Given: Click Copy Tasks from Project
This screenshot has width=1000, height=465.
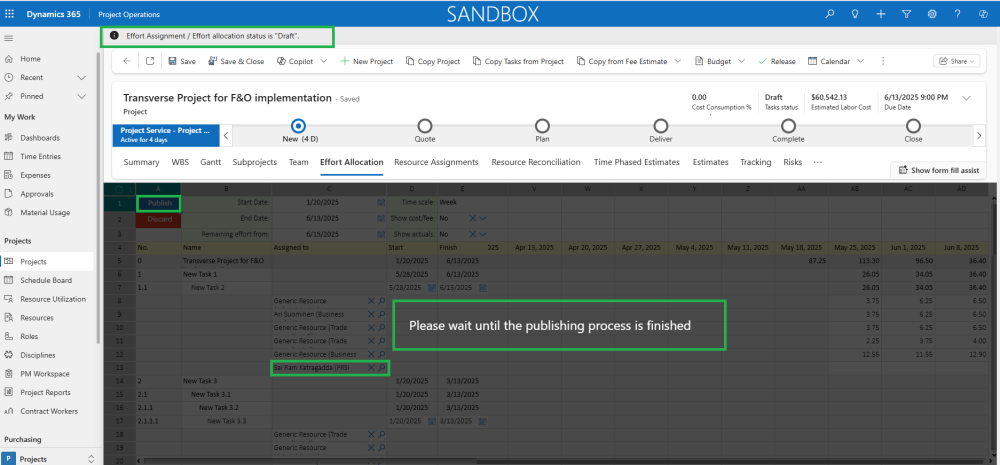Looking at the screenshot, I should 518,61.
